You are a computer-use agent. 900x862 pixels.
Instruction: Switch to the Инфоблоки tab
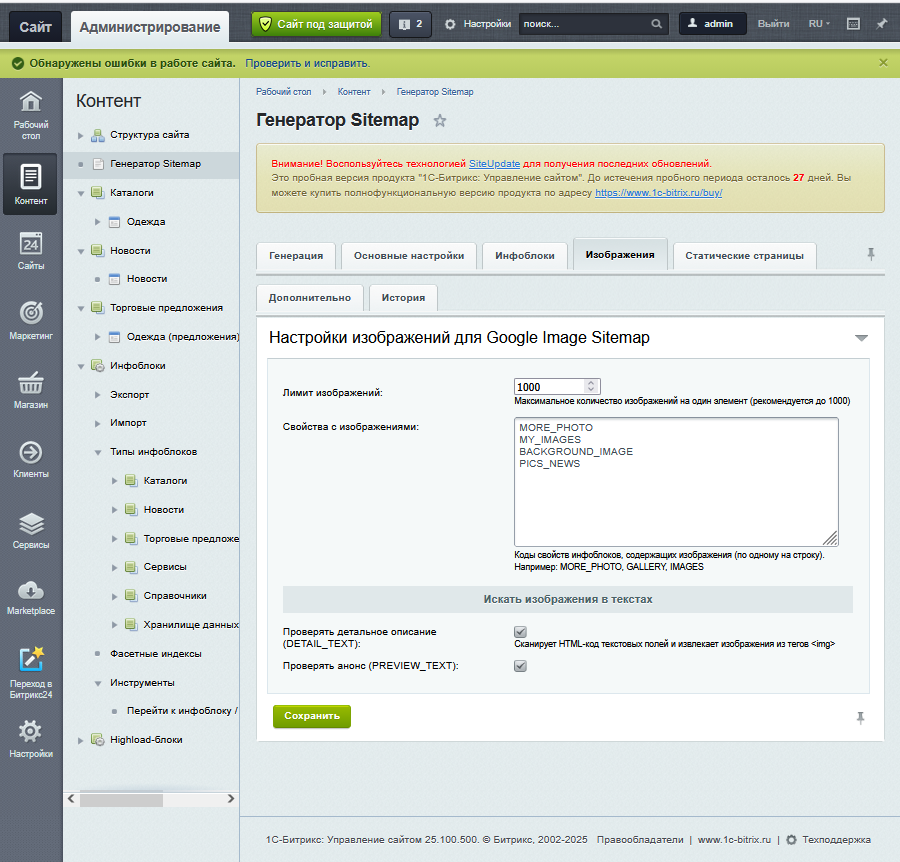525,256
